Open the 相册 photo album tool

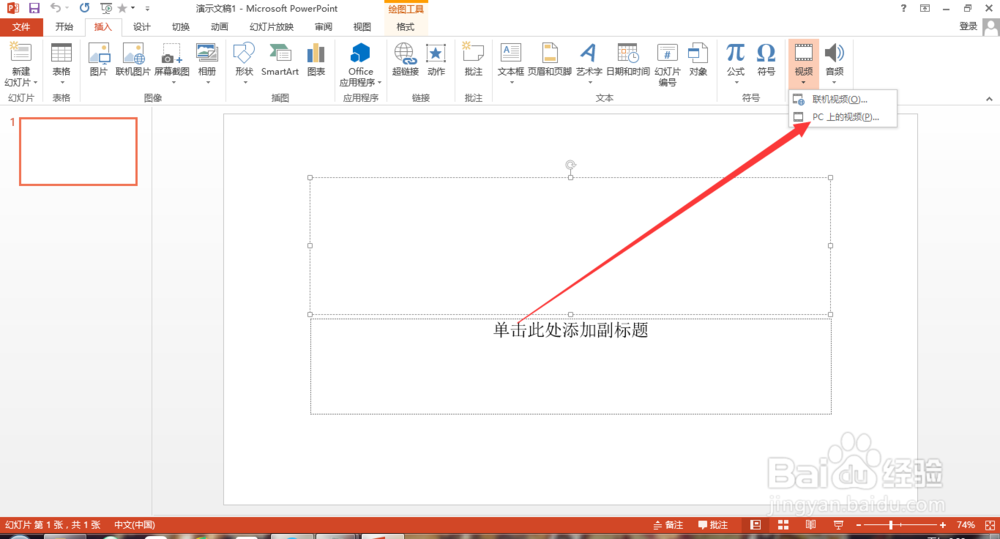tap(207, 54)
